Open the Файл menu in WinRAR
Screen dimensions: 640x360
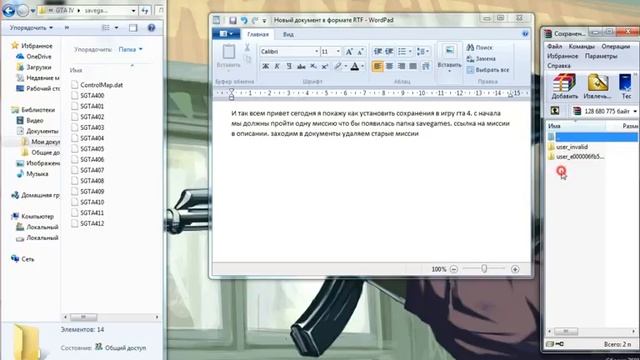pyautogui.click(x=554, y=47)
